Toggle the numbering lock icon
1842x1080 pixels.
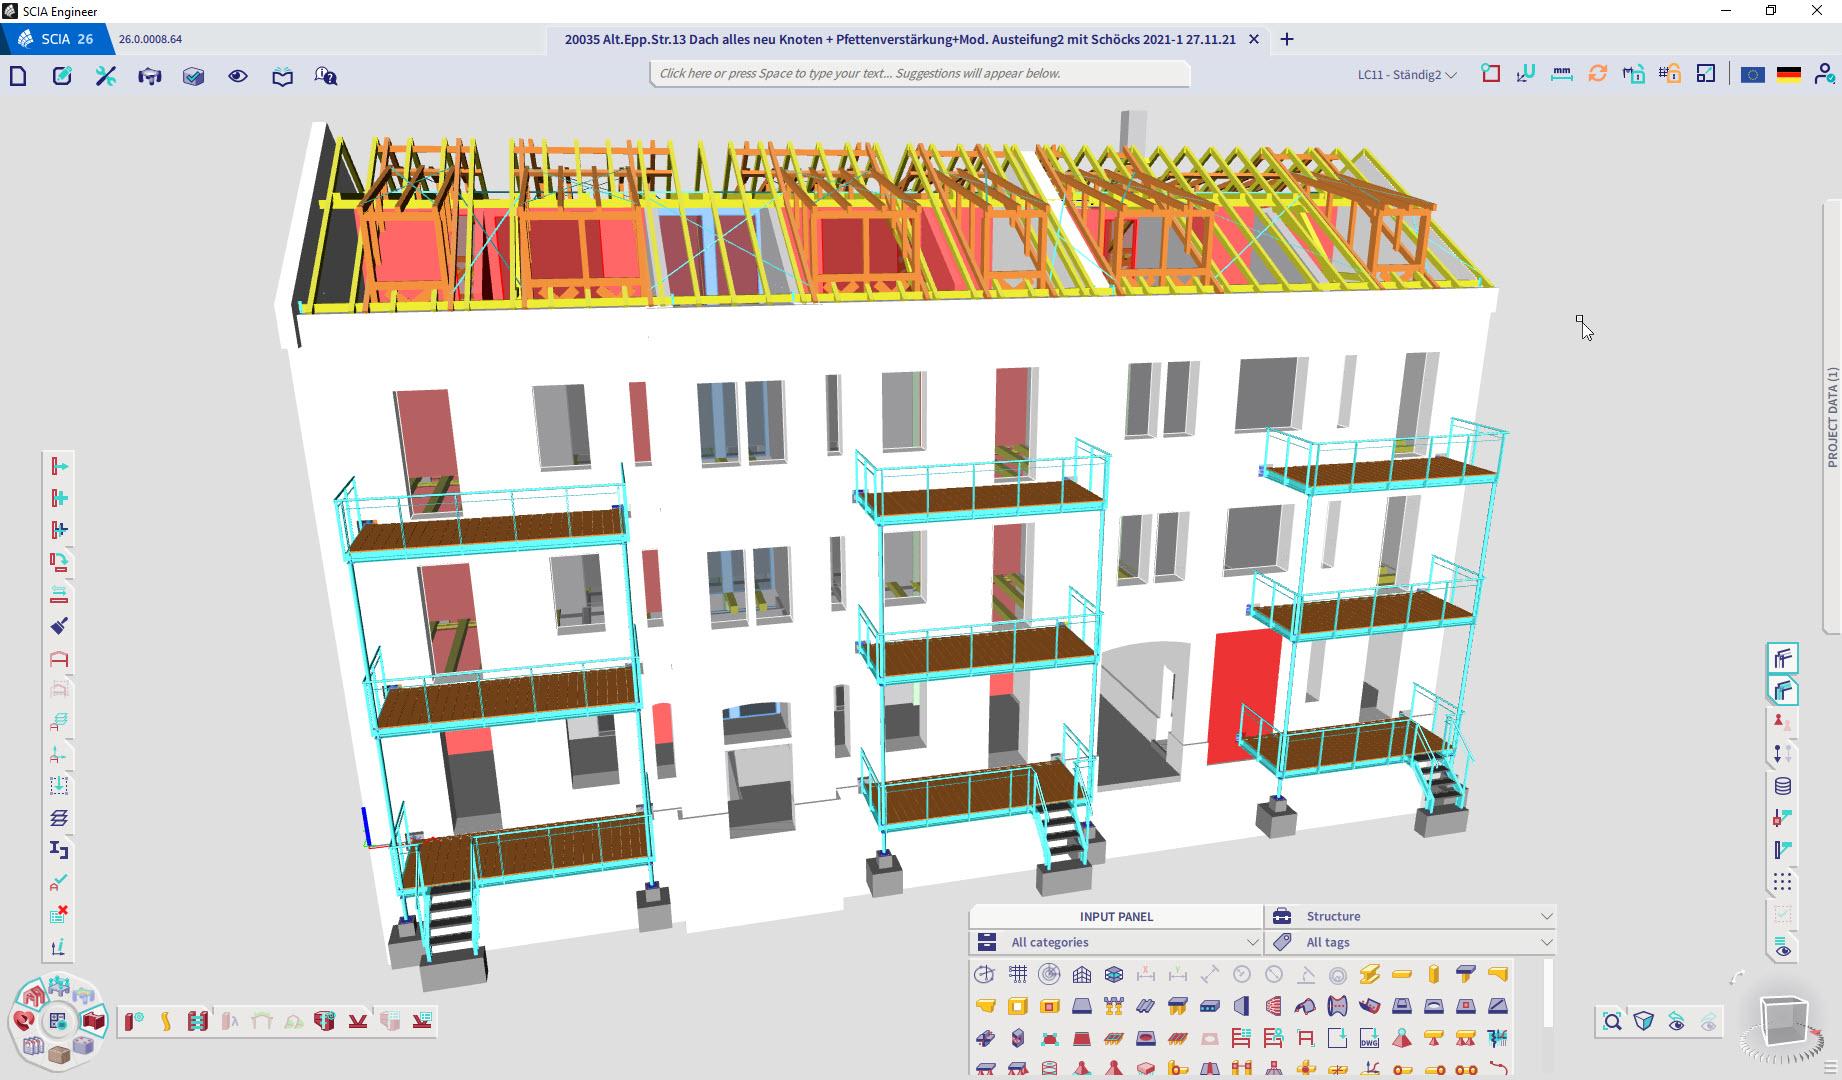[1669, 73]
